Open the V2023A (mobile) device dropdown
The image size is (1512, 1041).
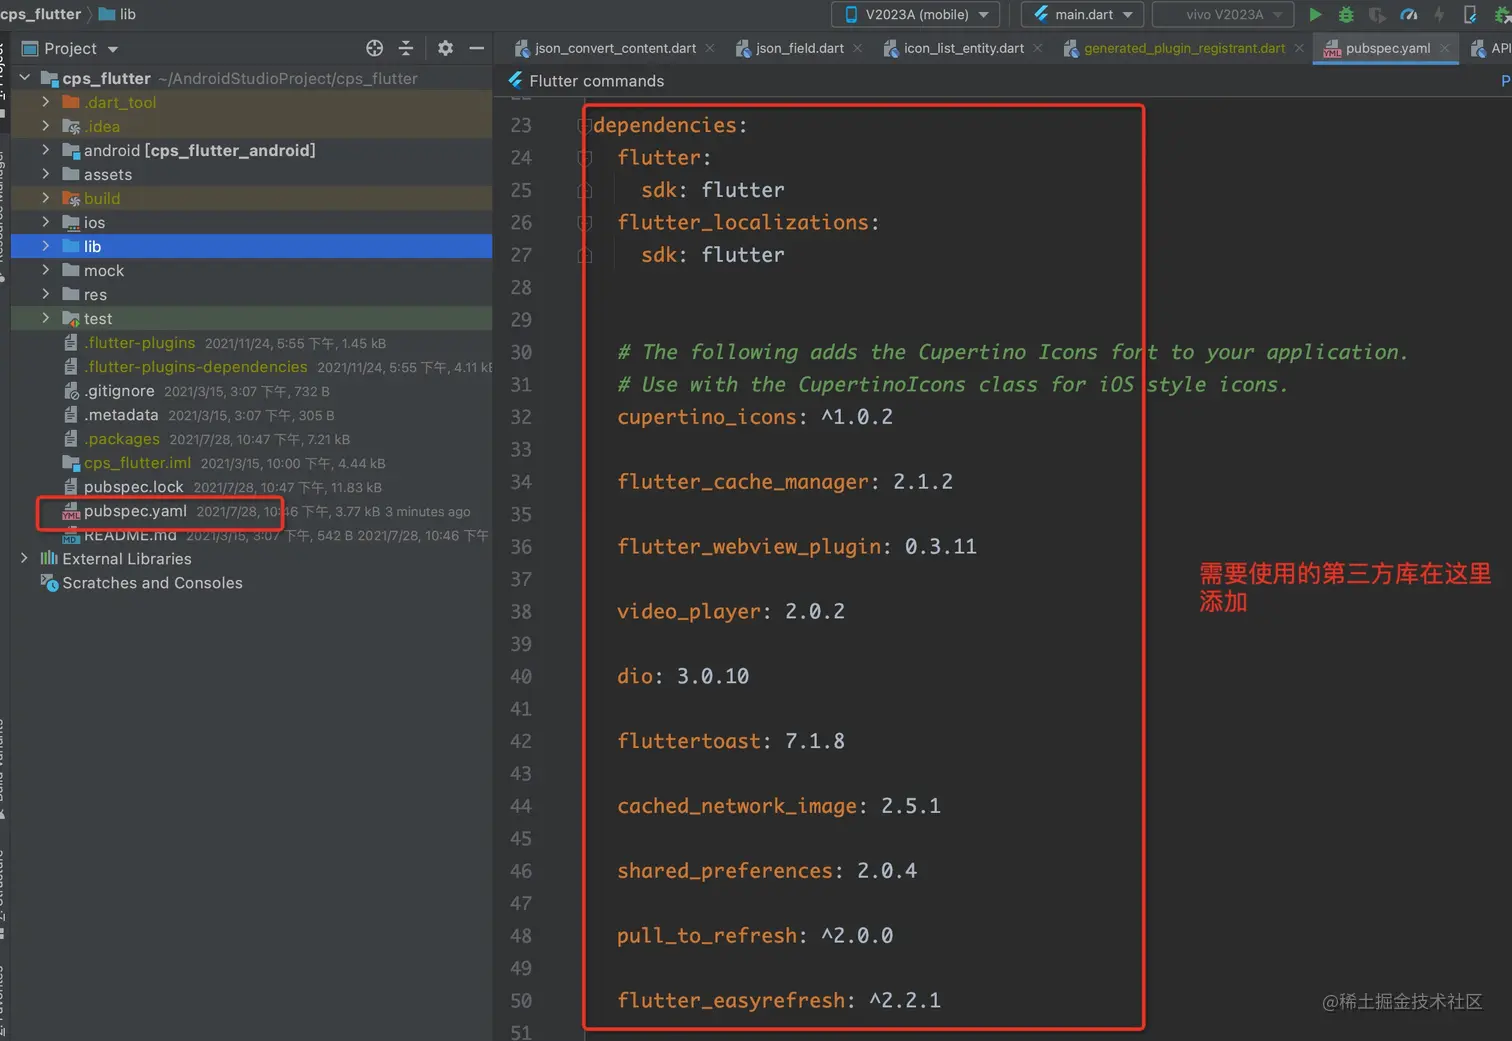pyautogui.click(x=915, y=15)
